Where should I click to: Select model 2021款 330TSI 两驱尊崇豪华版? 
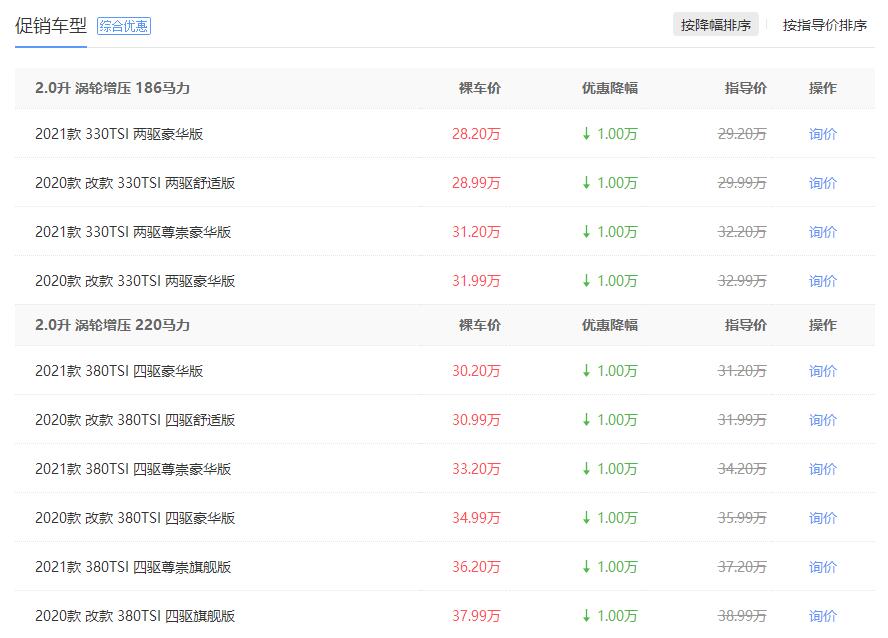coord(133,232)
